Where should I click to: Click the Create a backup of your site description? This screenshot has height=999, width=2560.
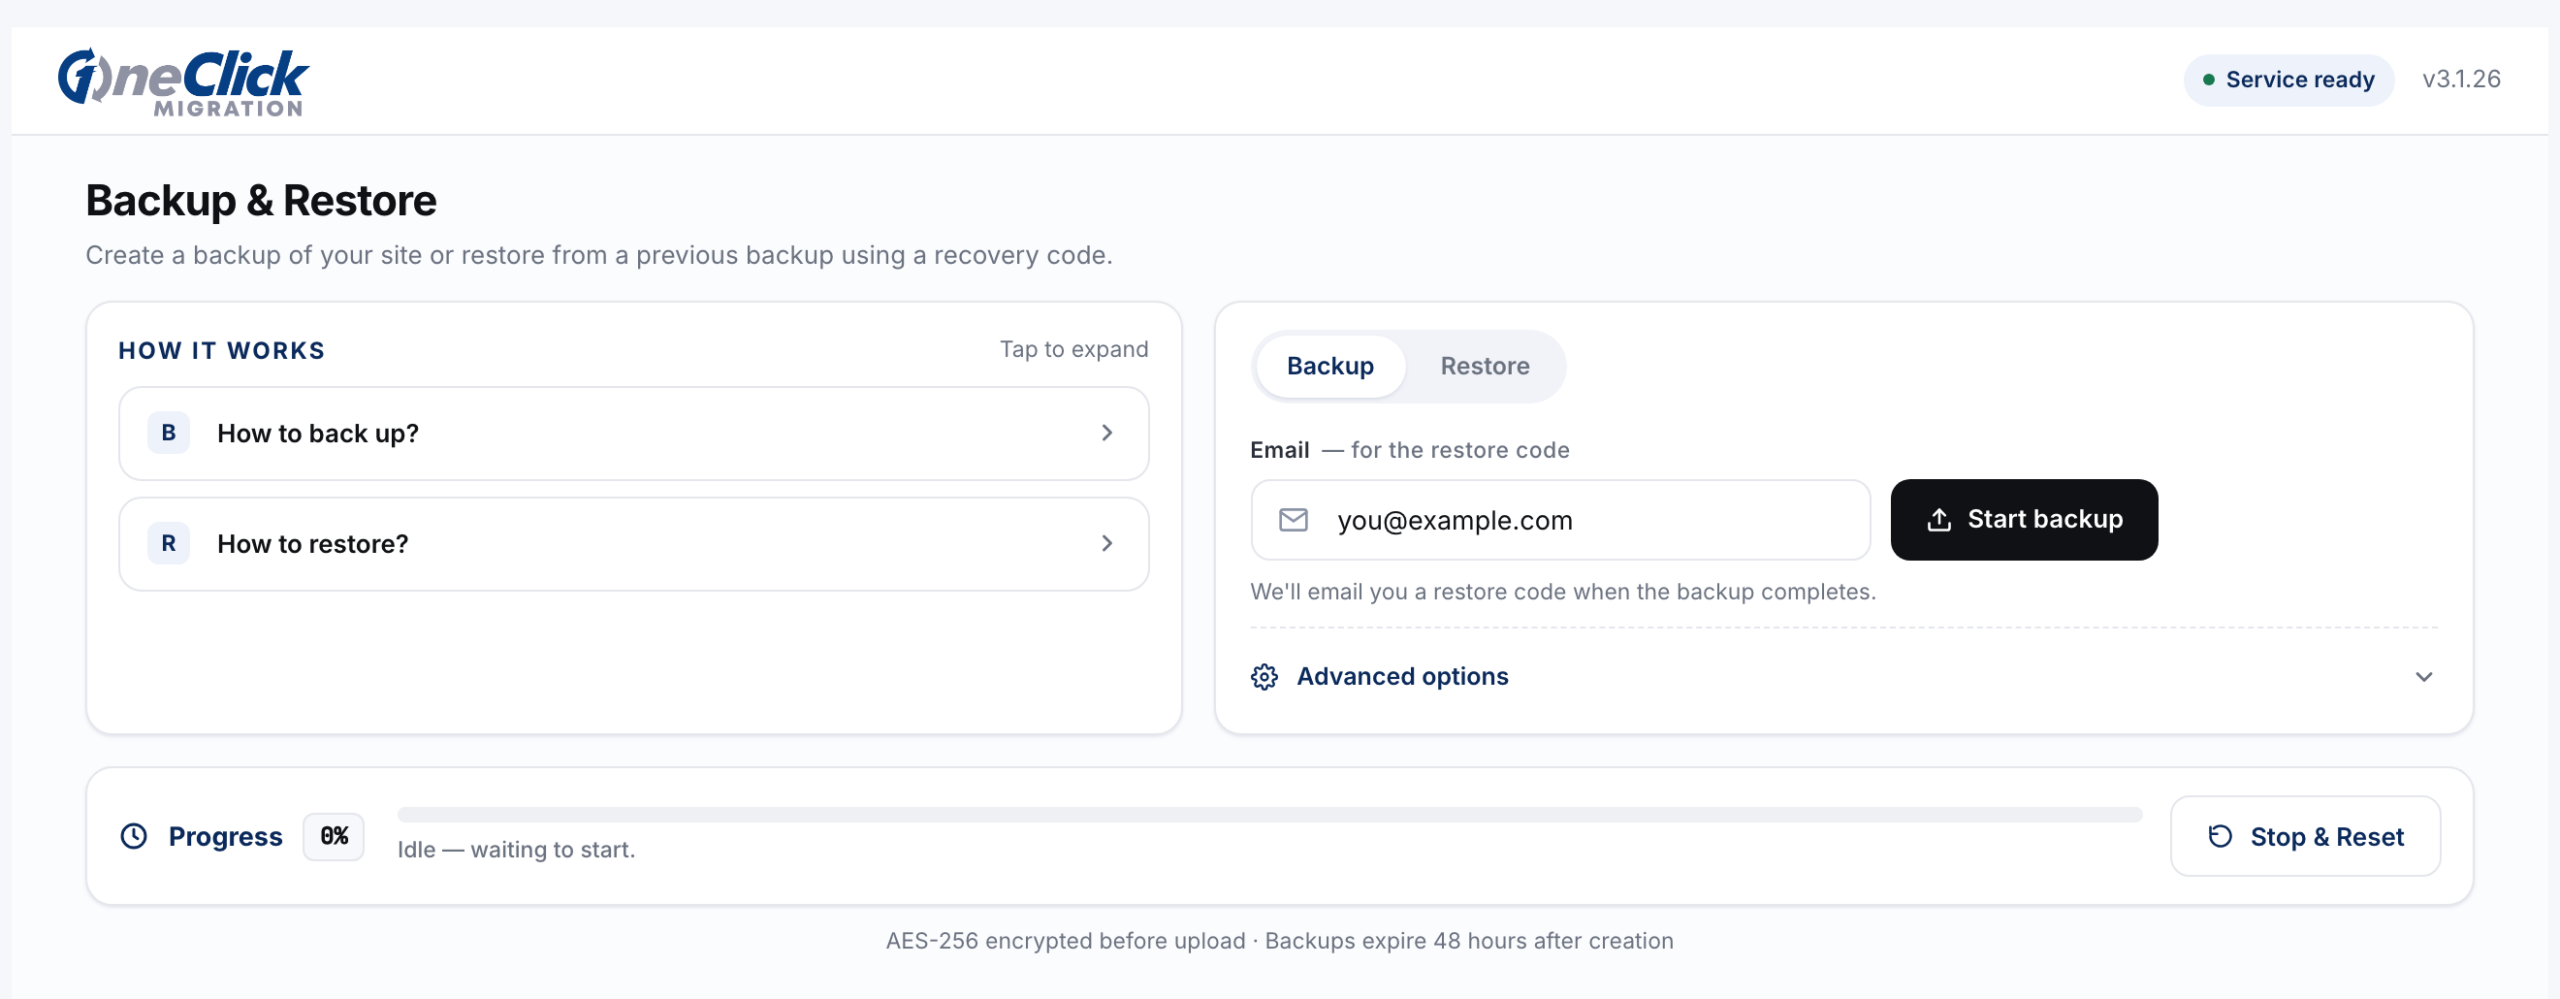coord(599,256)
